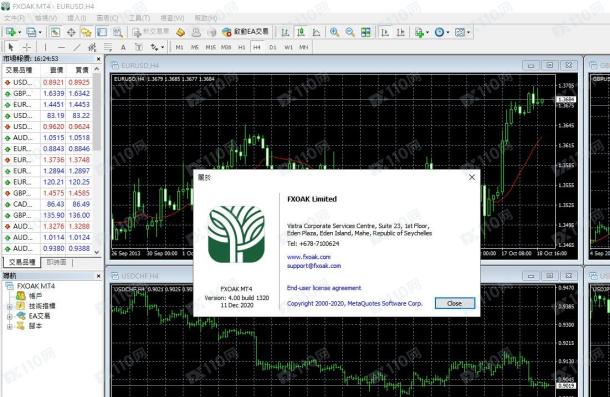Maximize the USDCHF,H4 chart window
610x397 pixels.
(x=549, y=276)
